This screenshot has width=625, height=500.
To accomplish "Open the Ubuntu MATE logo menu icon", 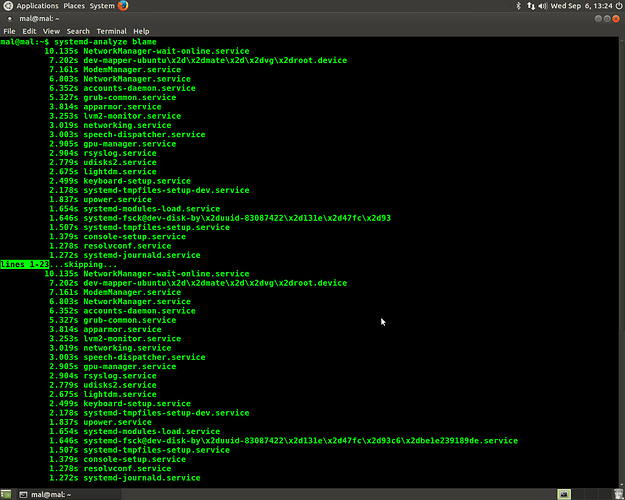I will point(8,6).
